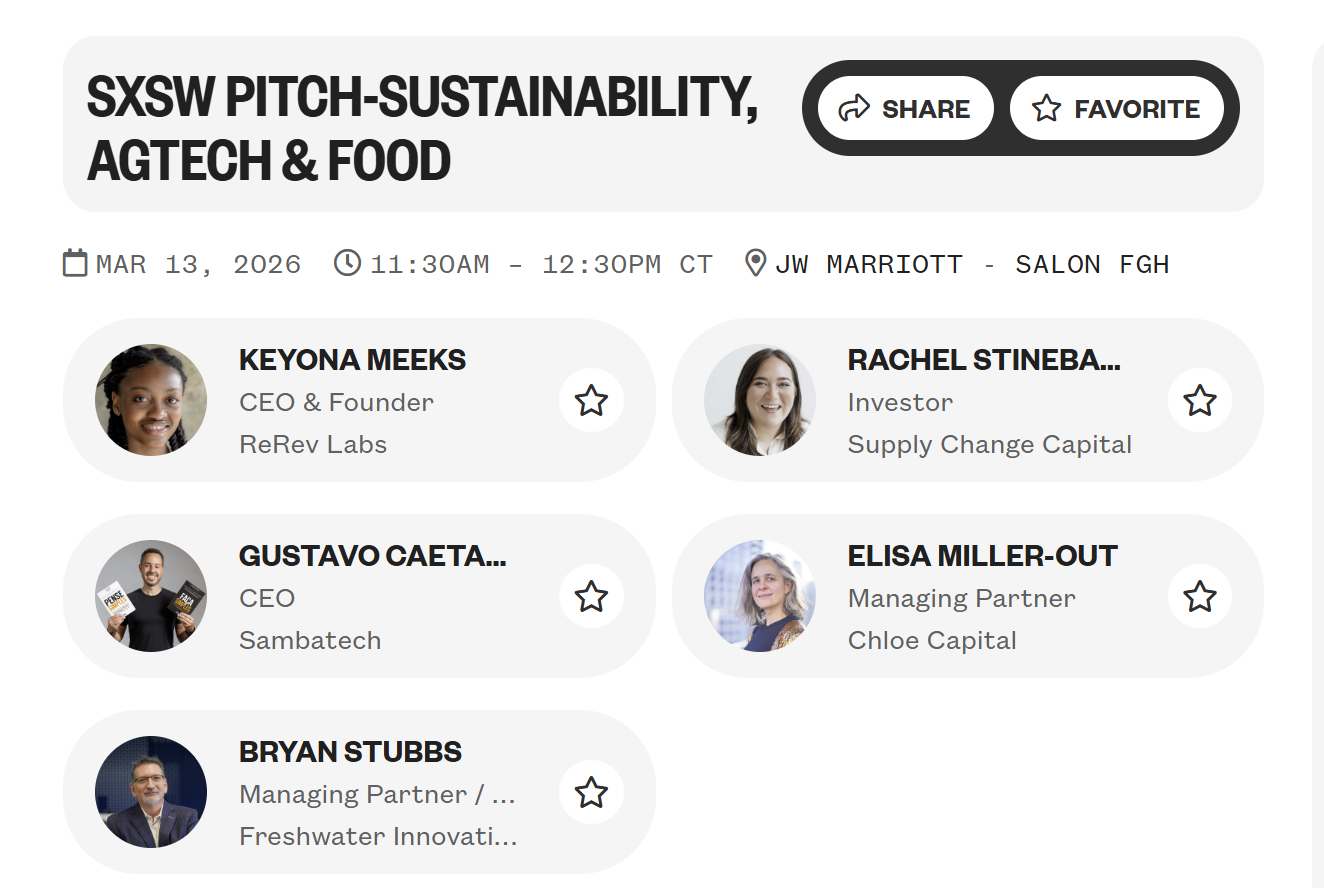The image size is (1324, 888).
Task: Click the calendar icon beside the date
Action: coord(75,263)
